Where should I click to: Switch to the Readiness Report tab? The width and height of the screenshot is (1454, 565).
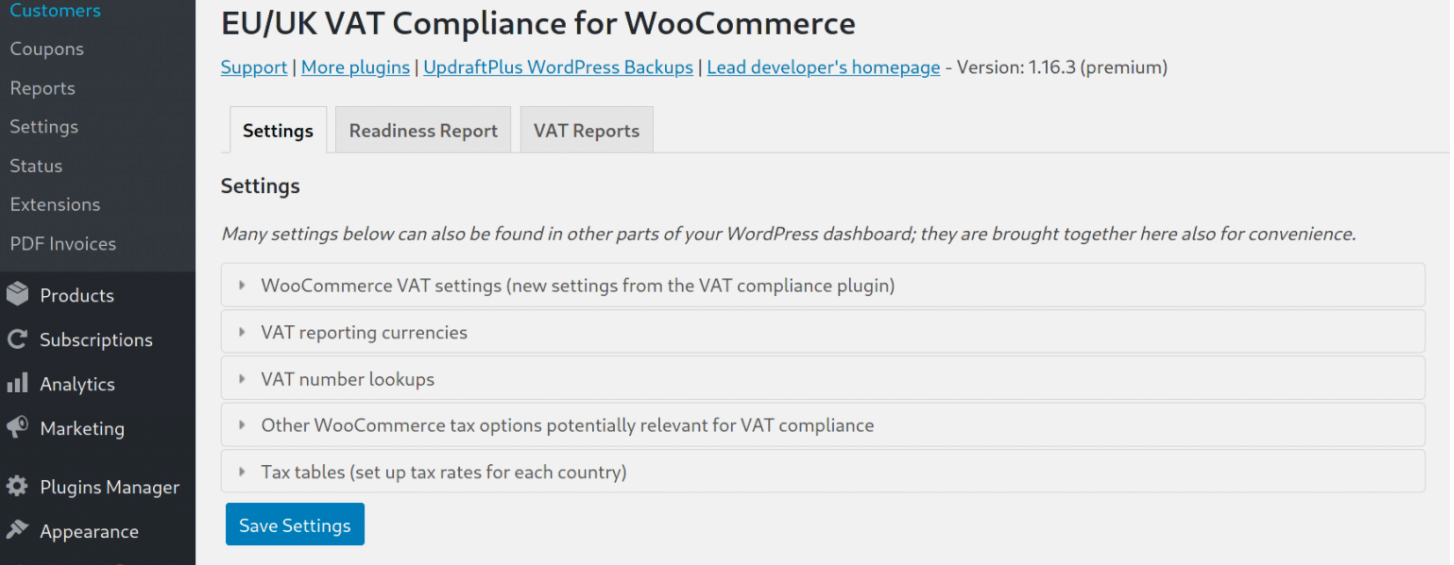coord(423,130)
